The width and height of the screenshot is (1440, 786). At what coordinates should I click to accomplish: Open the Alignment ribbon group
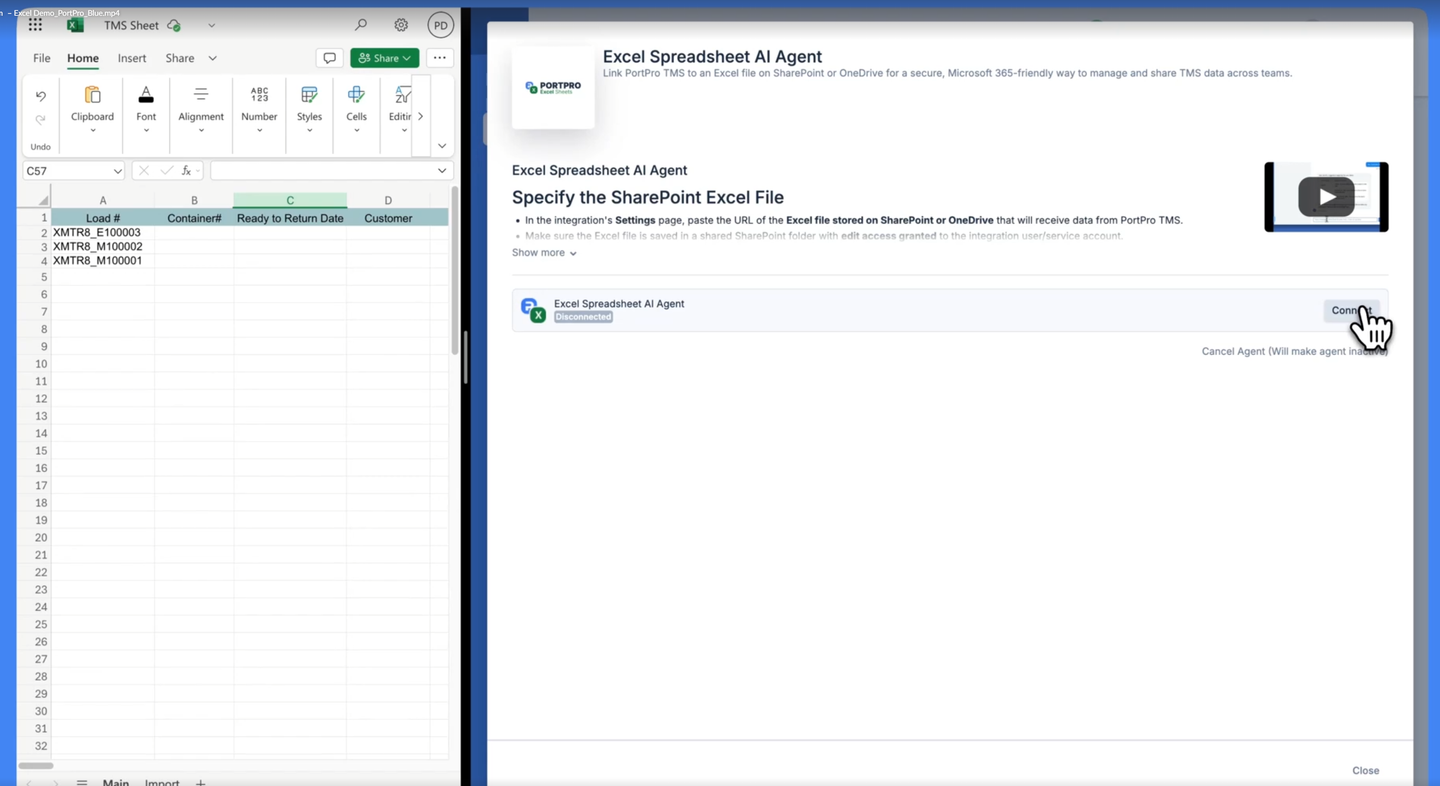point(201,109)
